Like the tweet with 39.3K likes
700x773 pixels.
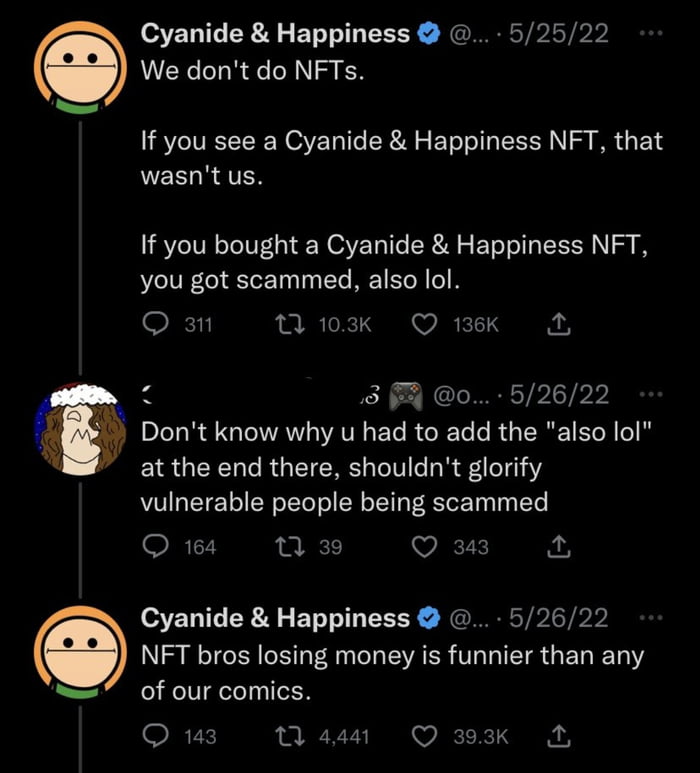coord(424,736)
